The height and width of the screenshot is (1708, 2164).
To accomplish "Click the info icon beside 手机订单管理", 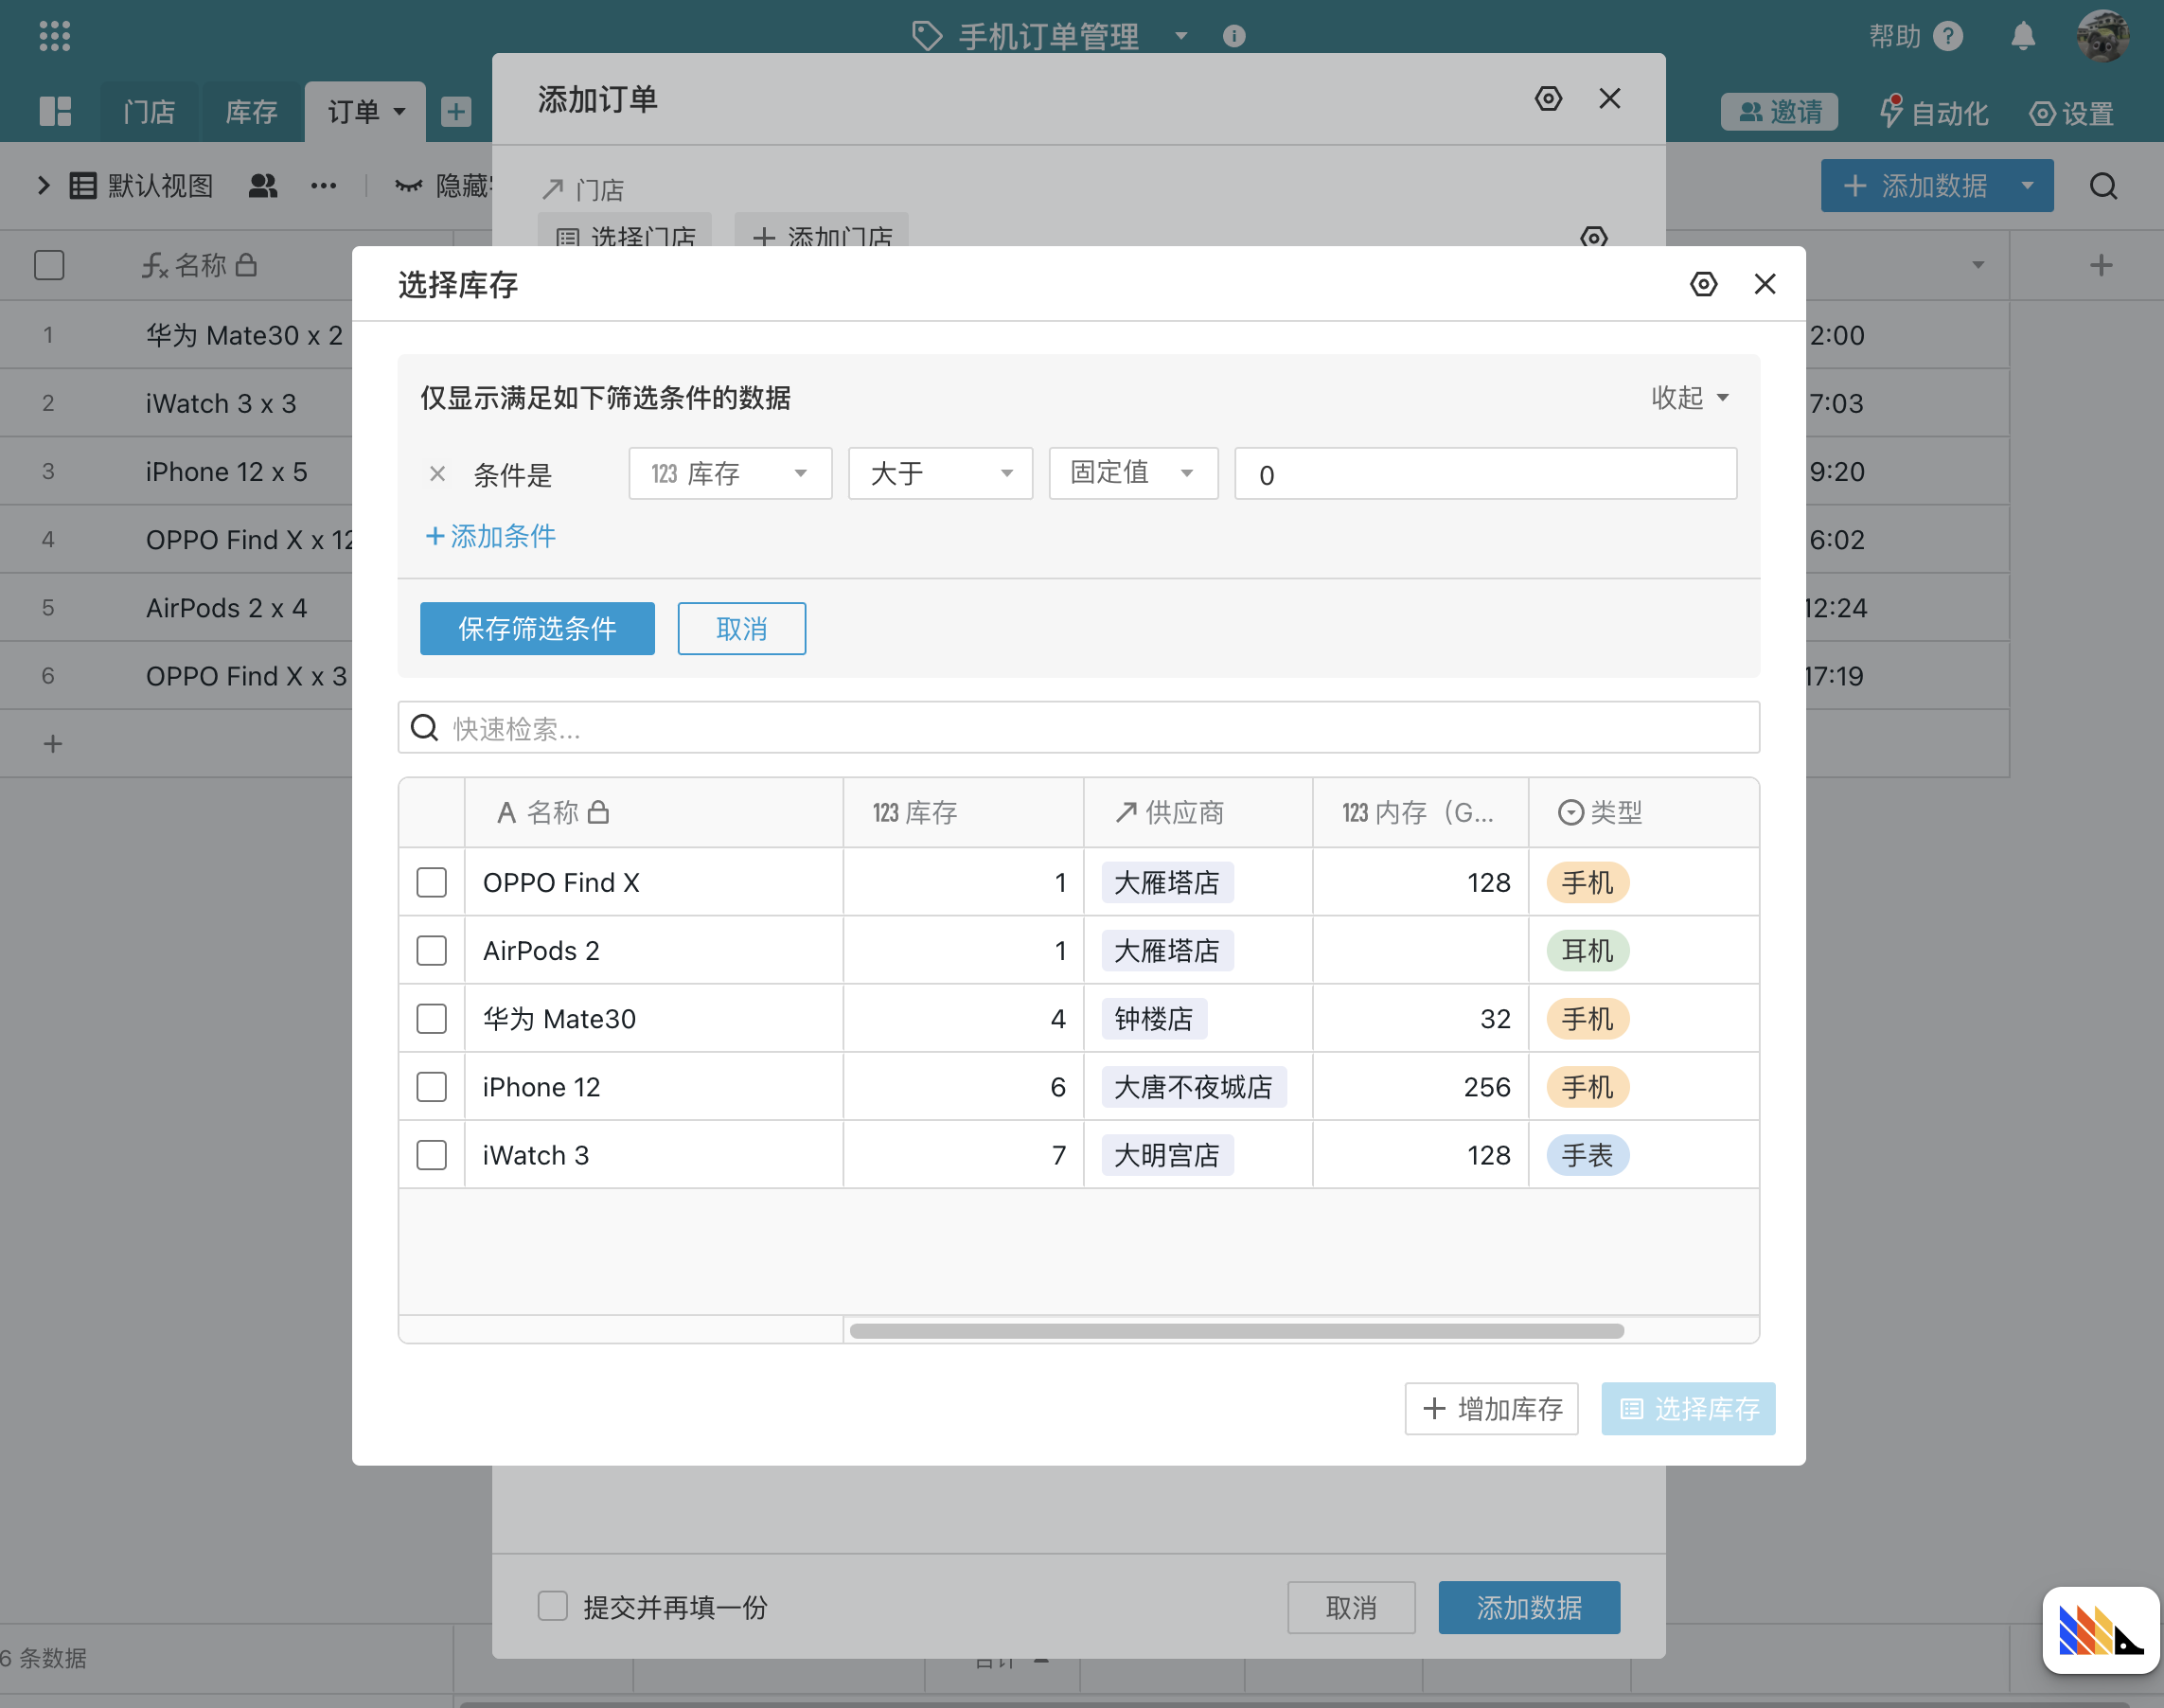I will pos(1234,36).
